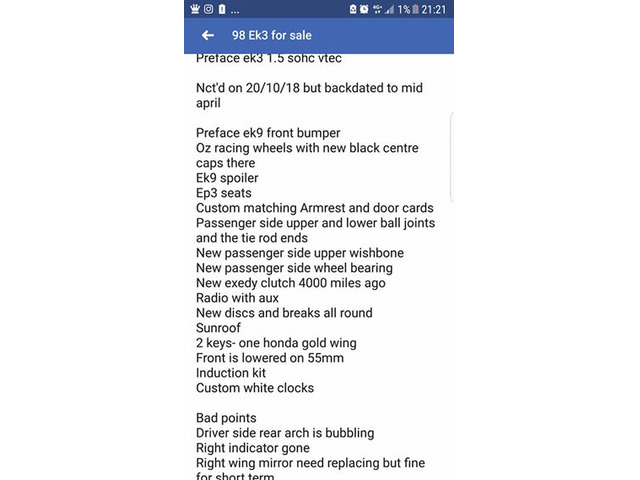This screenshot has height=480, width=640.
Task: Tap the crown notification icon in the status bar
Action: [195, 9]
